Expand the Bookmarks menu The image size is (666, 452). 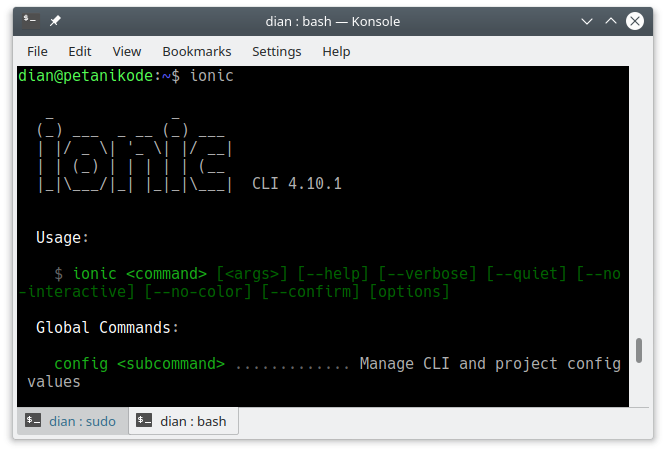(x=197, y=51)
